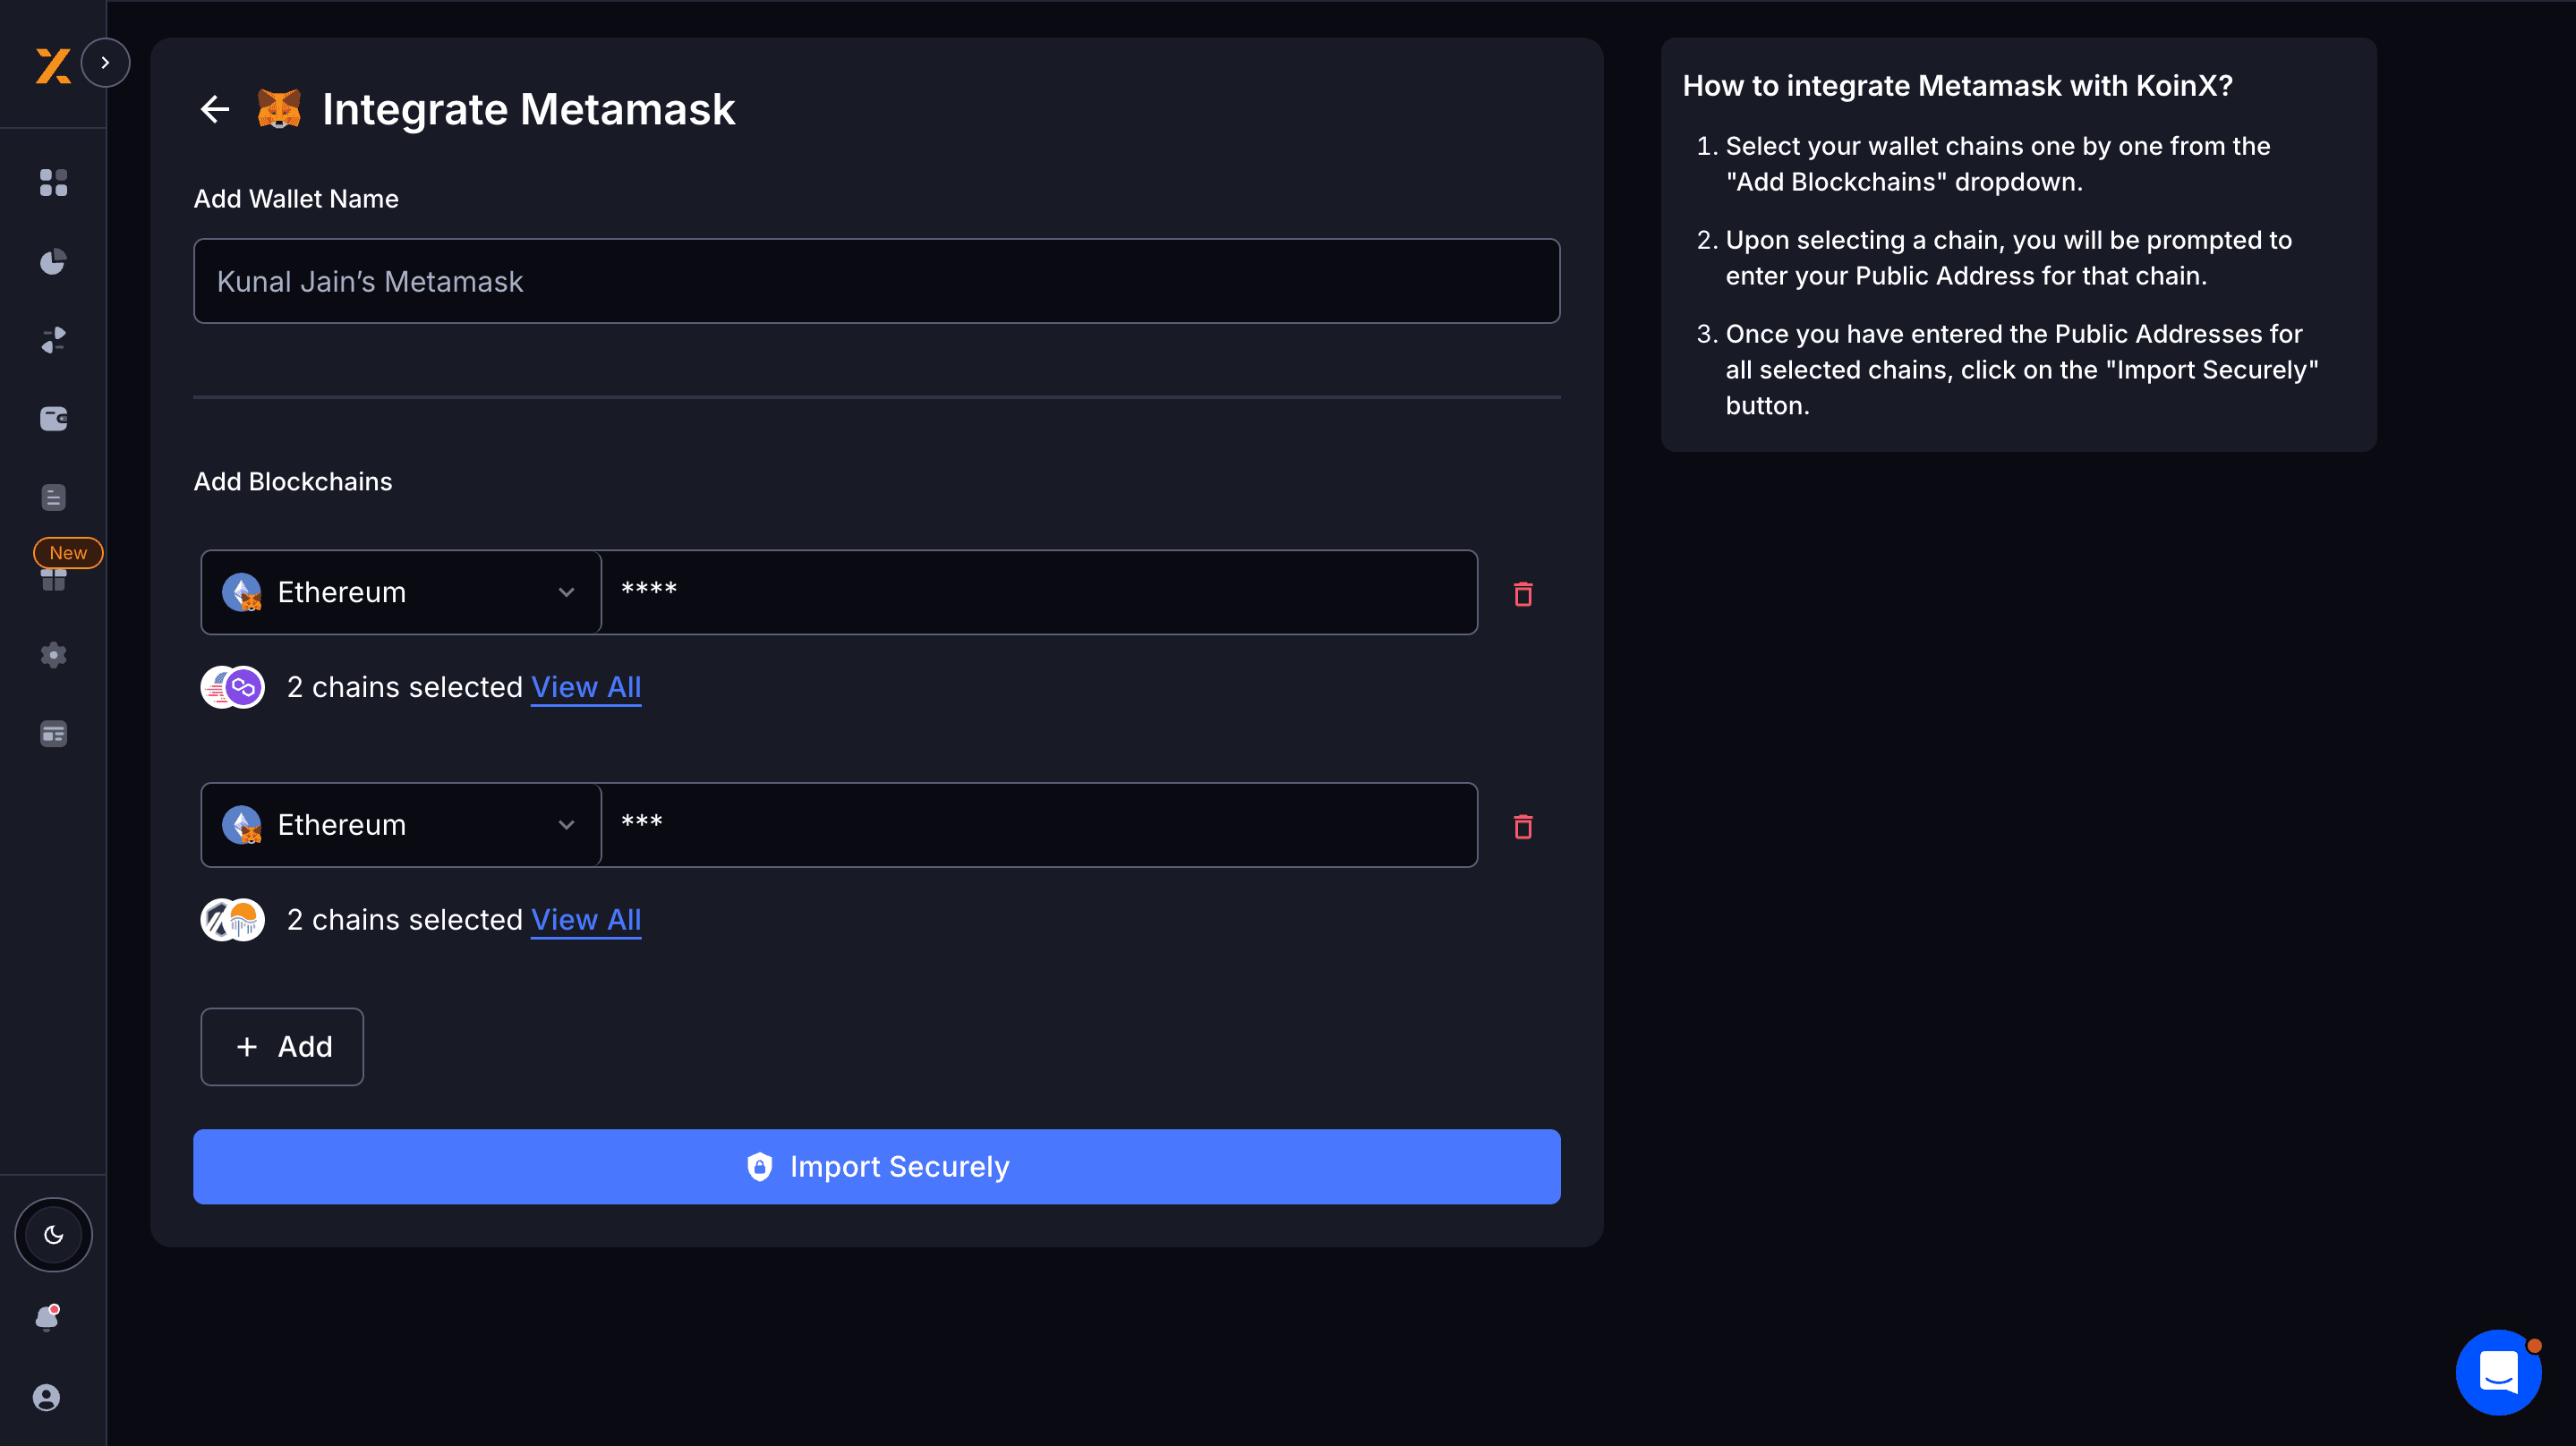Open the user profile icon
The width and height of the screenshot is (2576, 1446).
point(46,1397)
